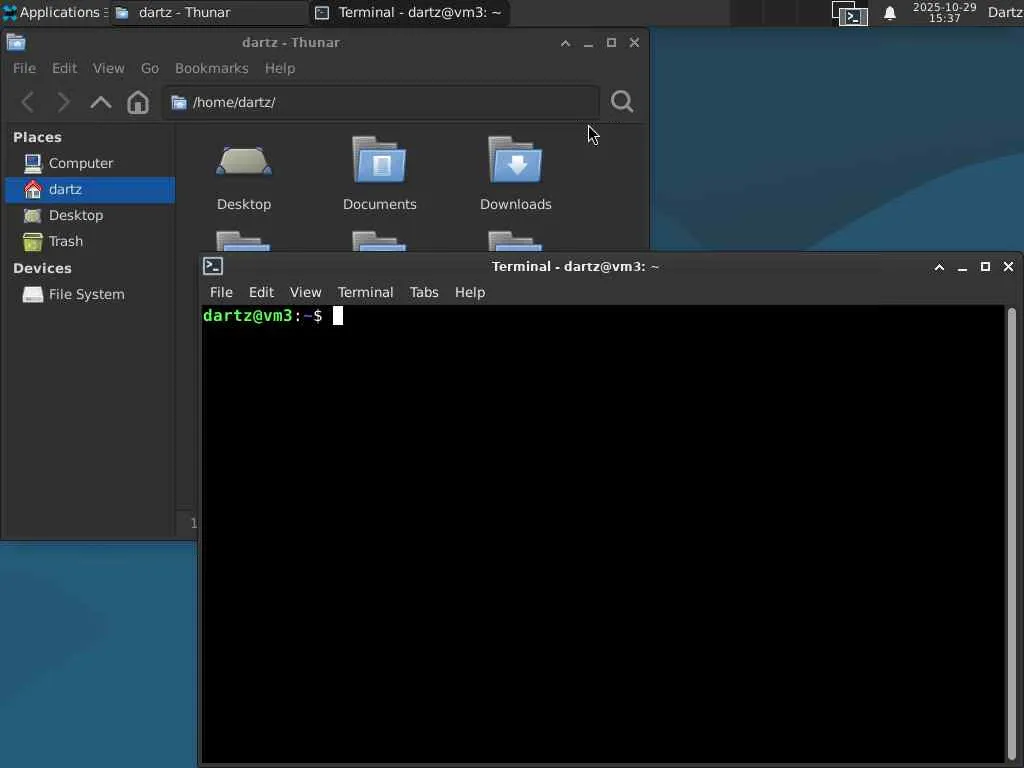The height and width of the screenshot is (768, 1024).
Task: Open Terminal Help menu
Action: pos(470,292)
